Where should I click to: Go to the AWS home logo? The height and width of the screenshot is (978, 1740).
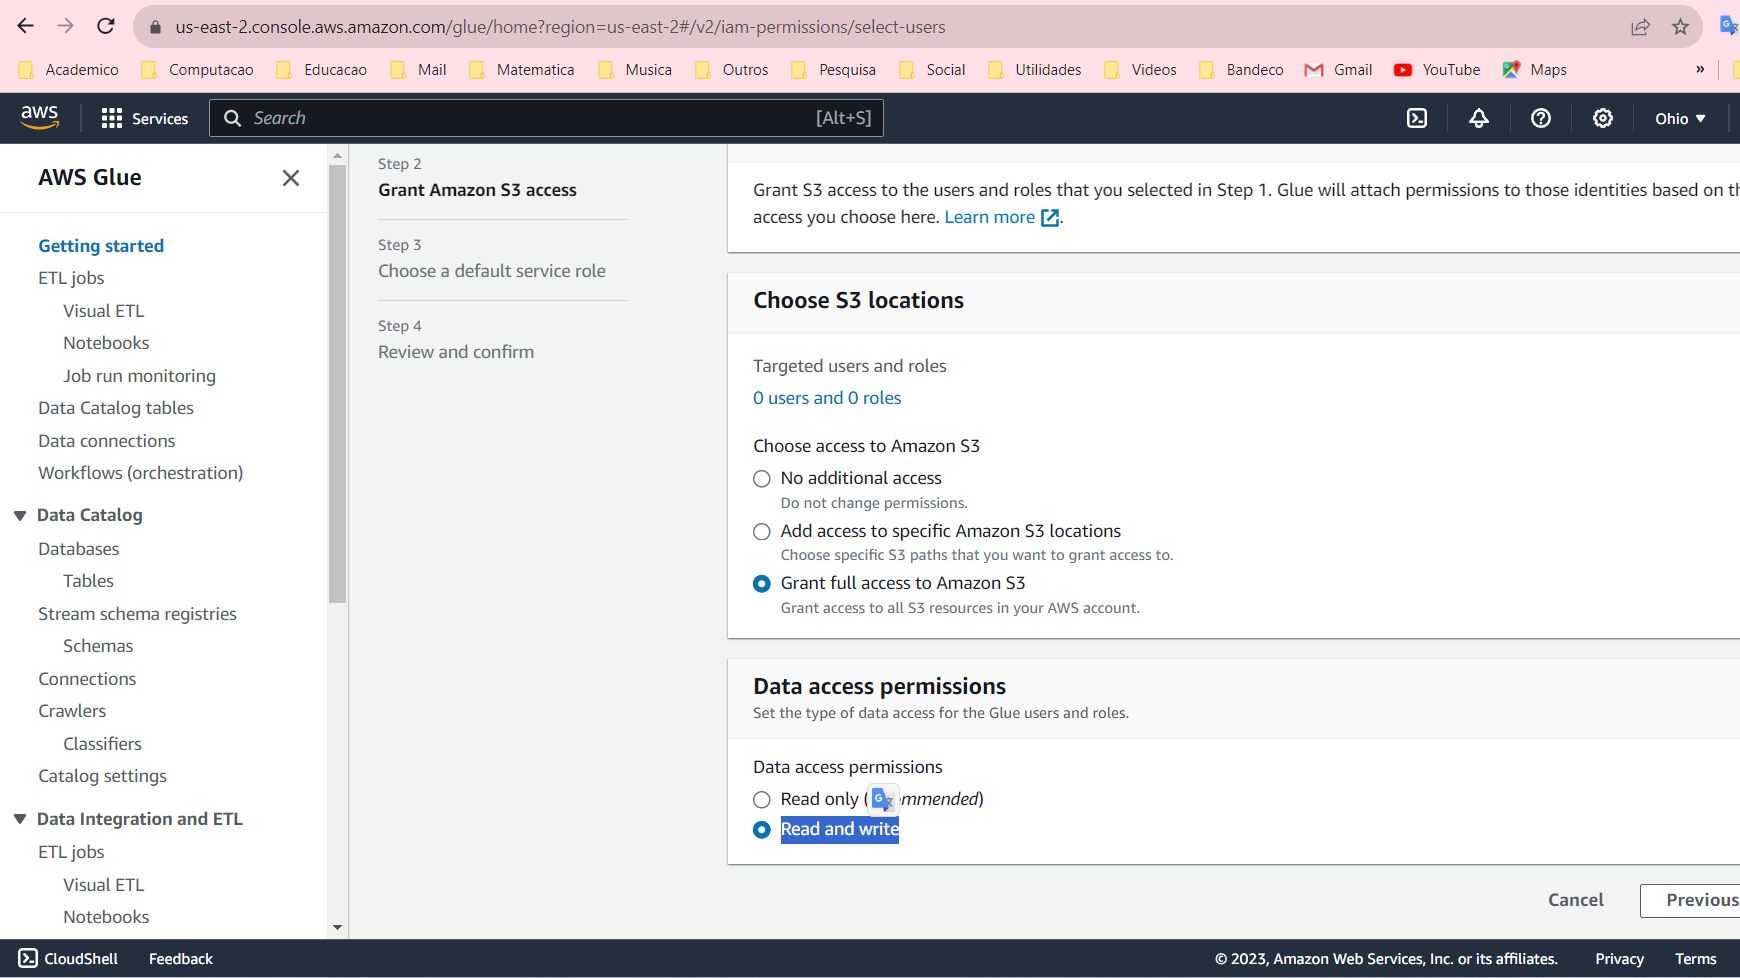pyautogui.click(x=40, y=117)
